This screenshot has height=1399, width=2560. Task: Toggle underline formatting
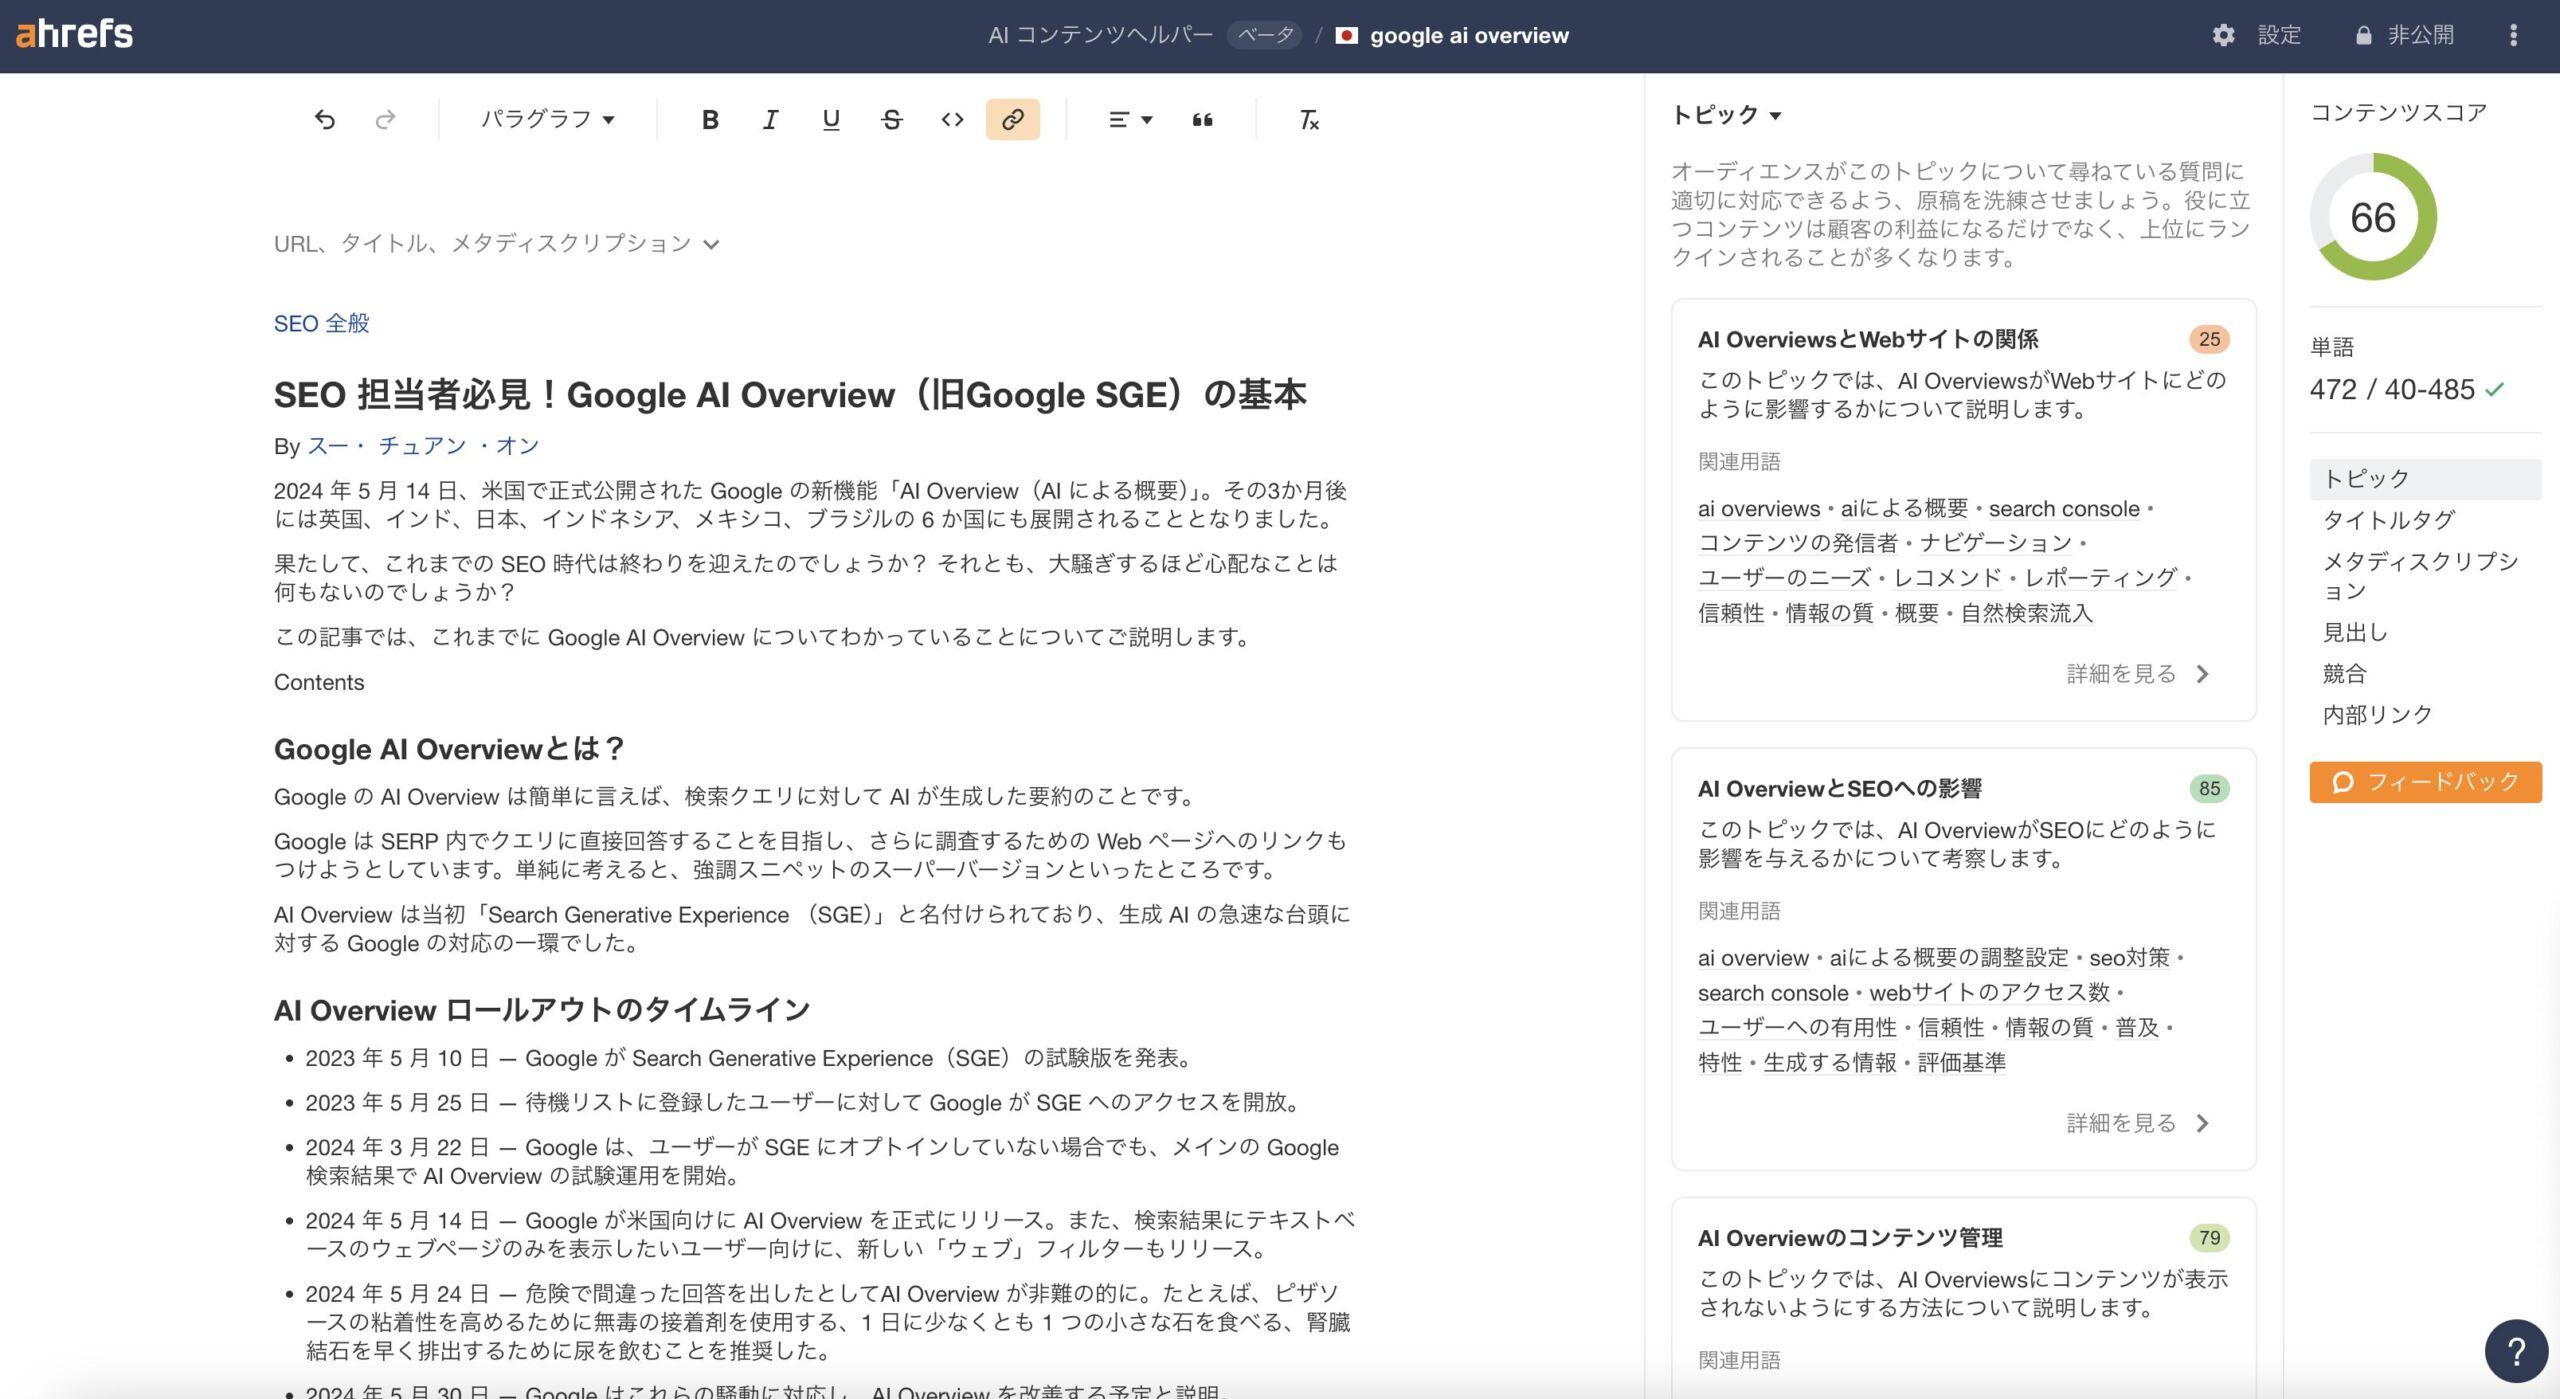pos(831,120)
